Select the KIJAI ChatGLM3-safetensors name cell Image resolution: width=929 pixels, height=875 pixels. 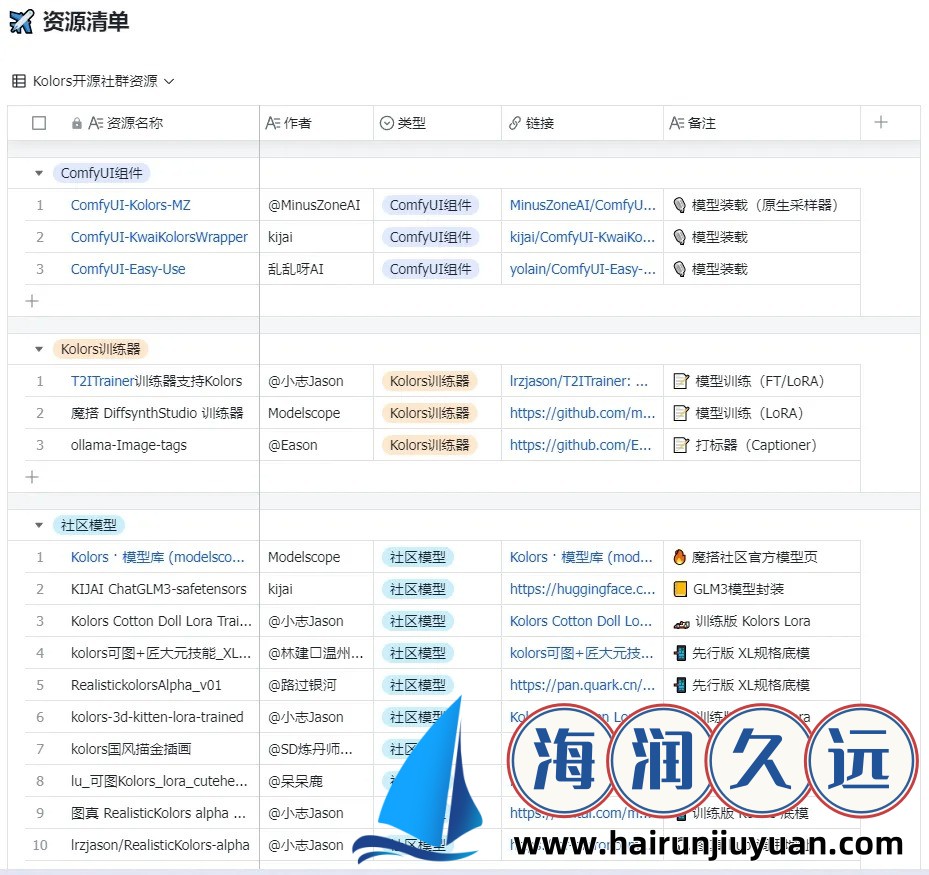(159, 589)
